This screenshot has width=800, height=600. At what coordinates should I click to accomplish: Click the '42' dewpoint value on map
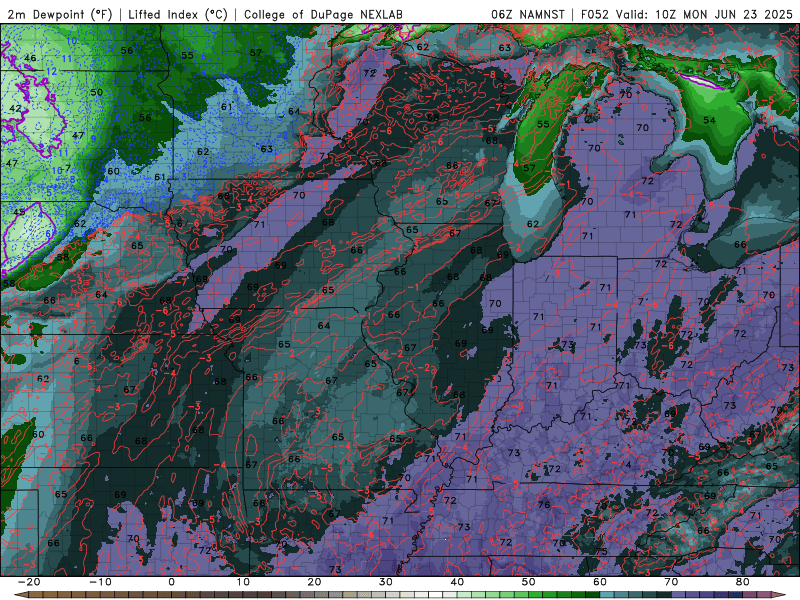pos(15,109)
